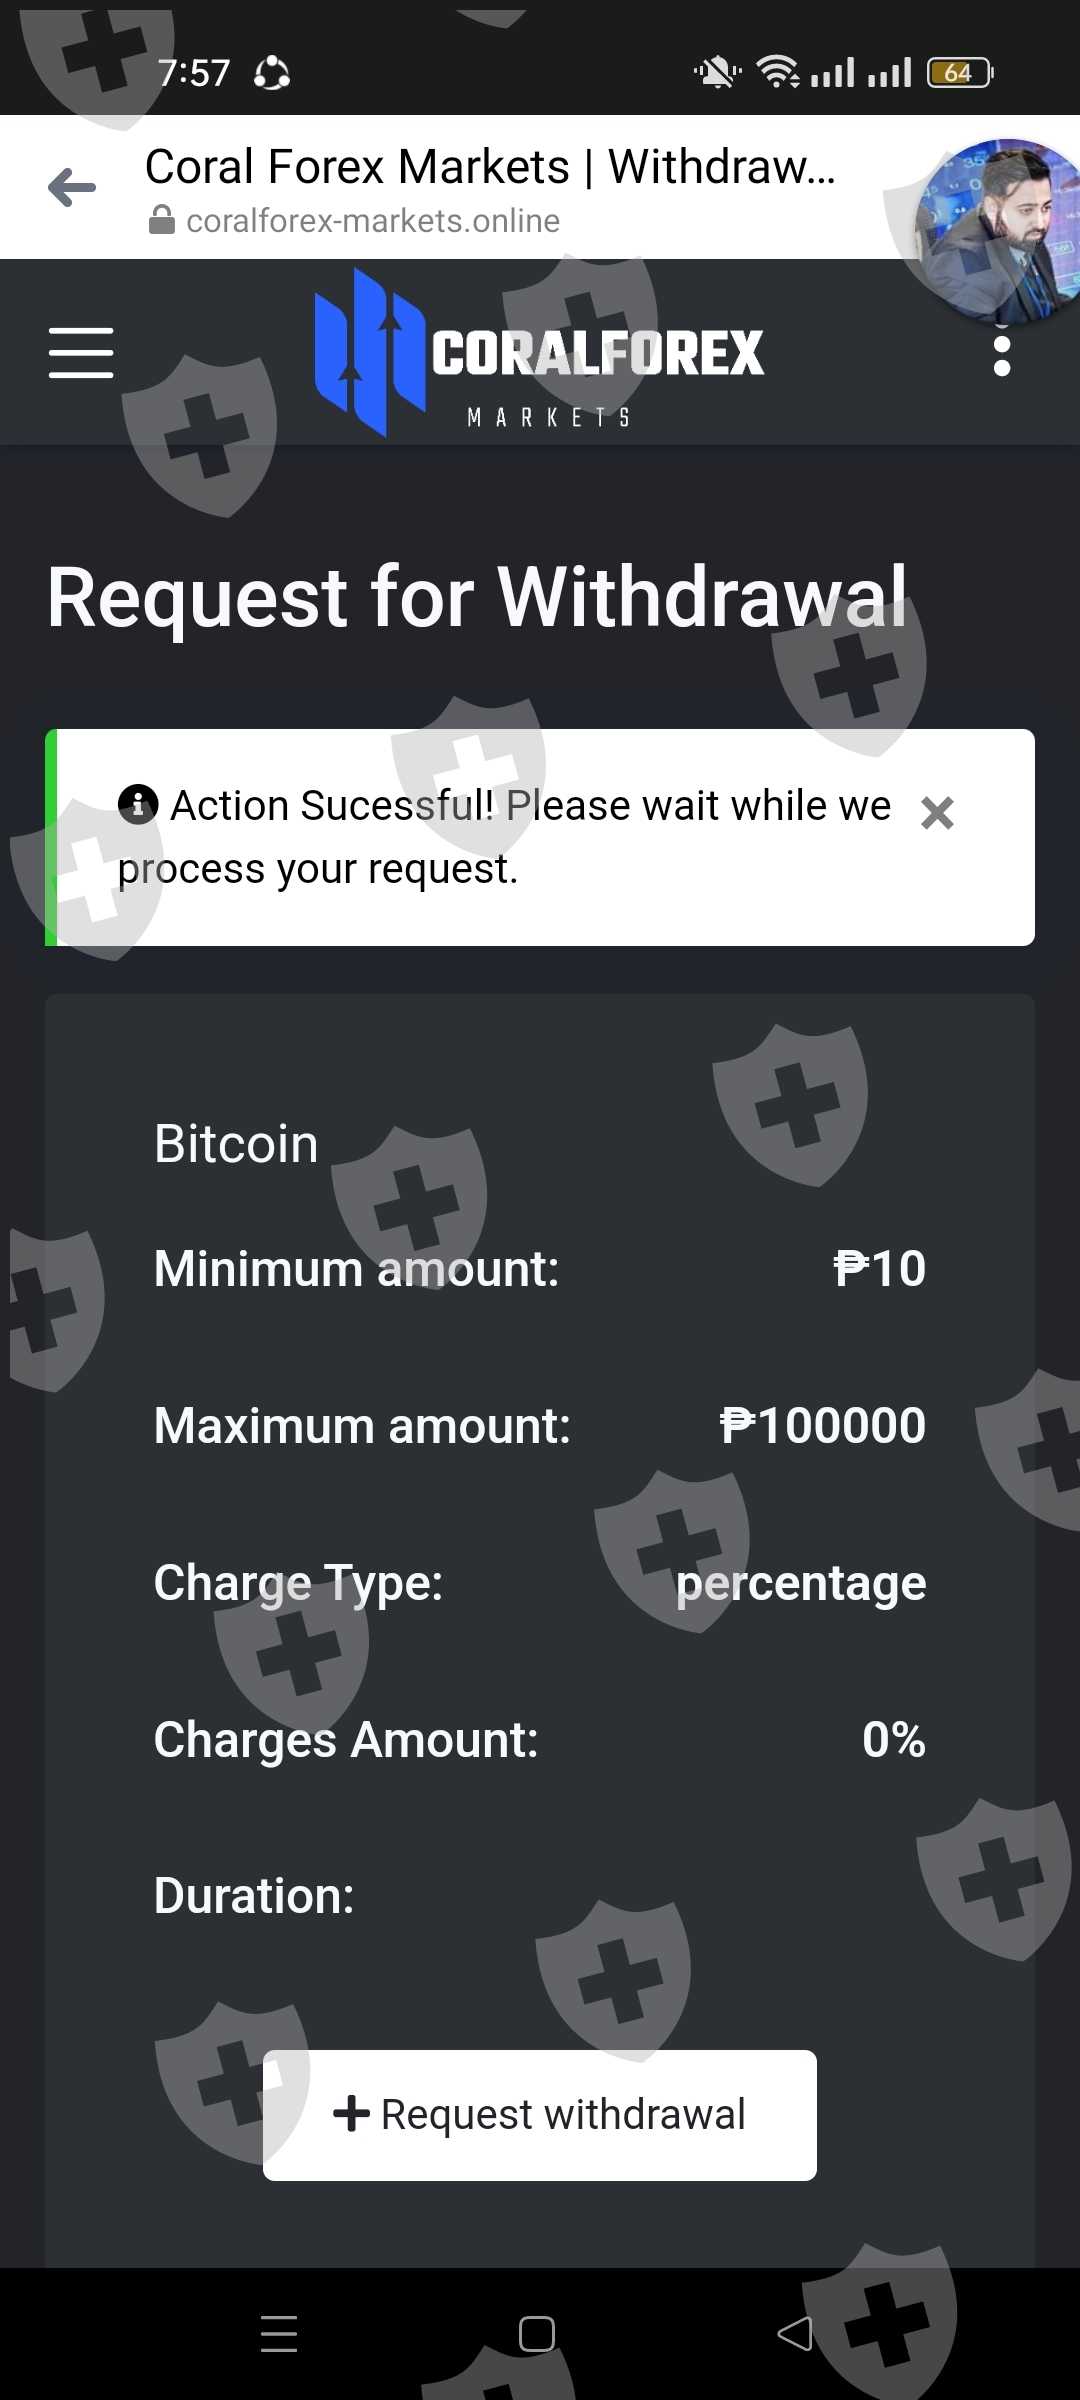Open Android recent apps button
Screen dimensions: 1080x2400
279,2333
